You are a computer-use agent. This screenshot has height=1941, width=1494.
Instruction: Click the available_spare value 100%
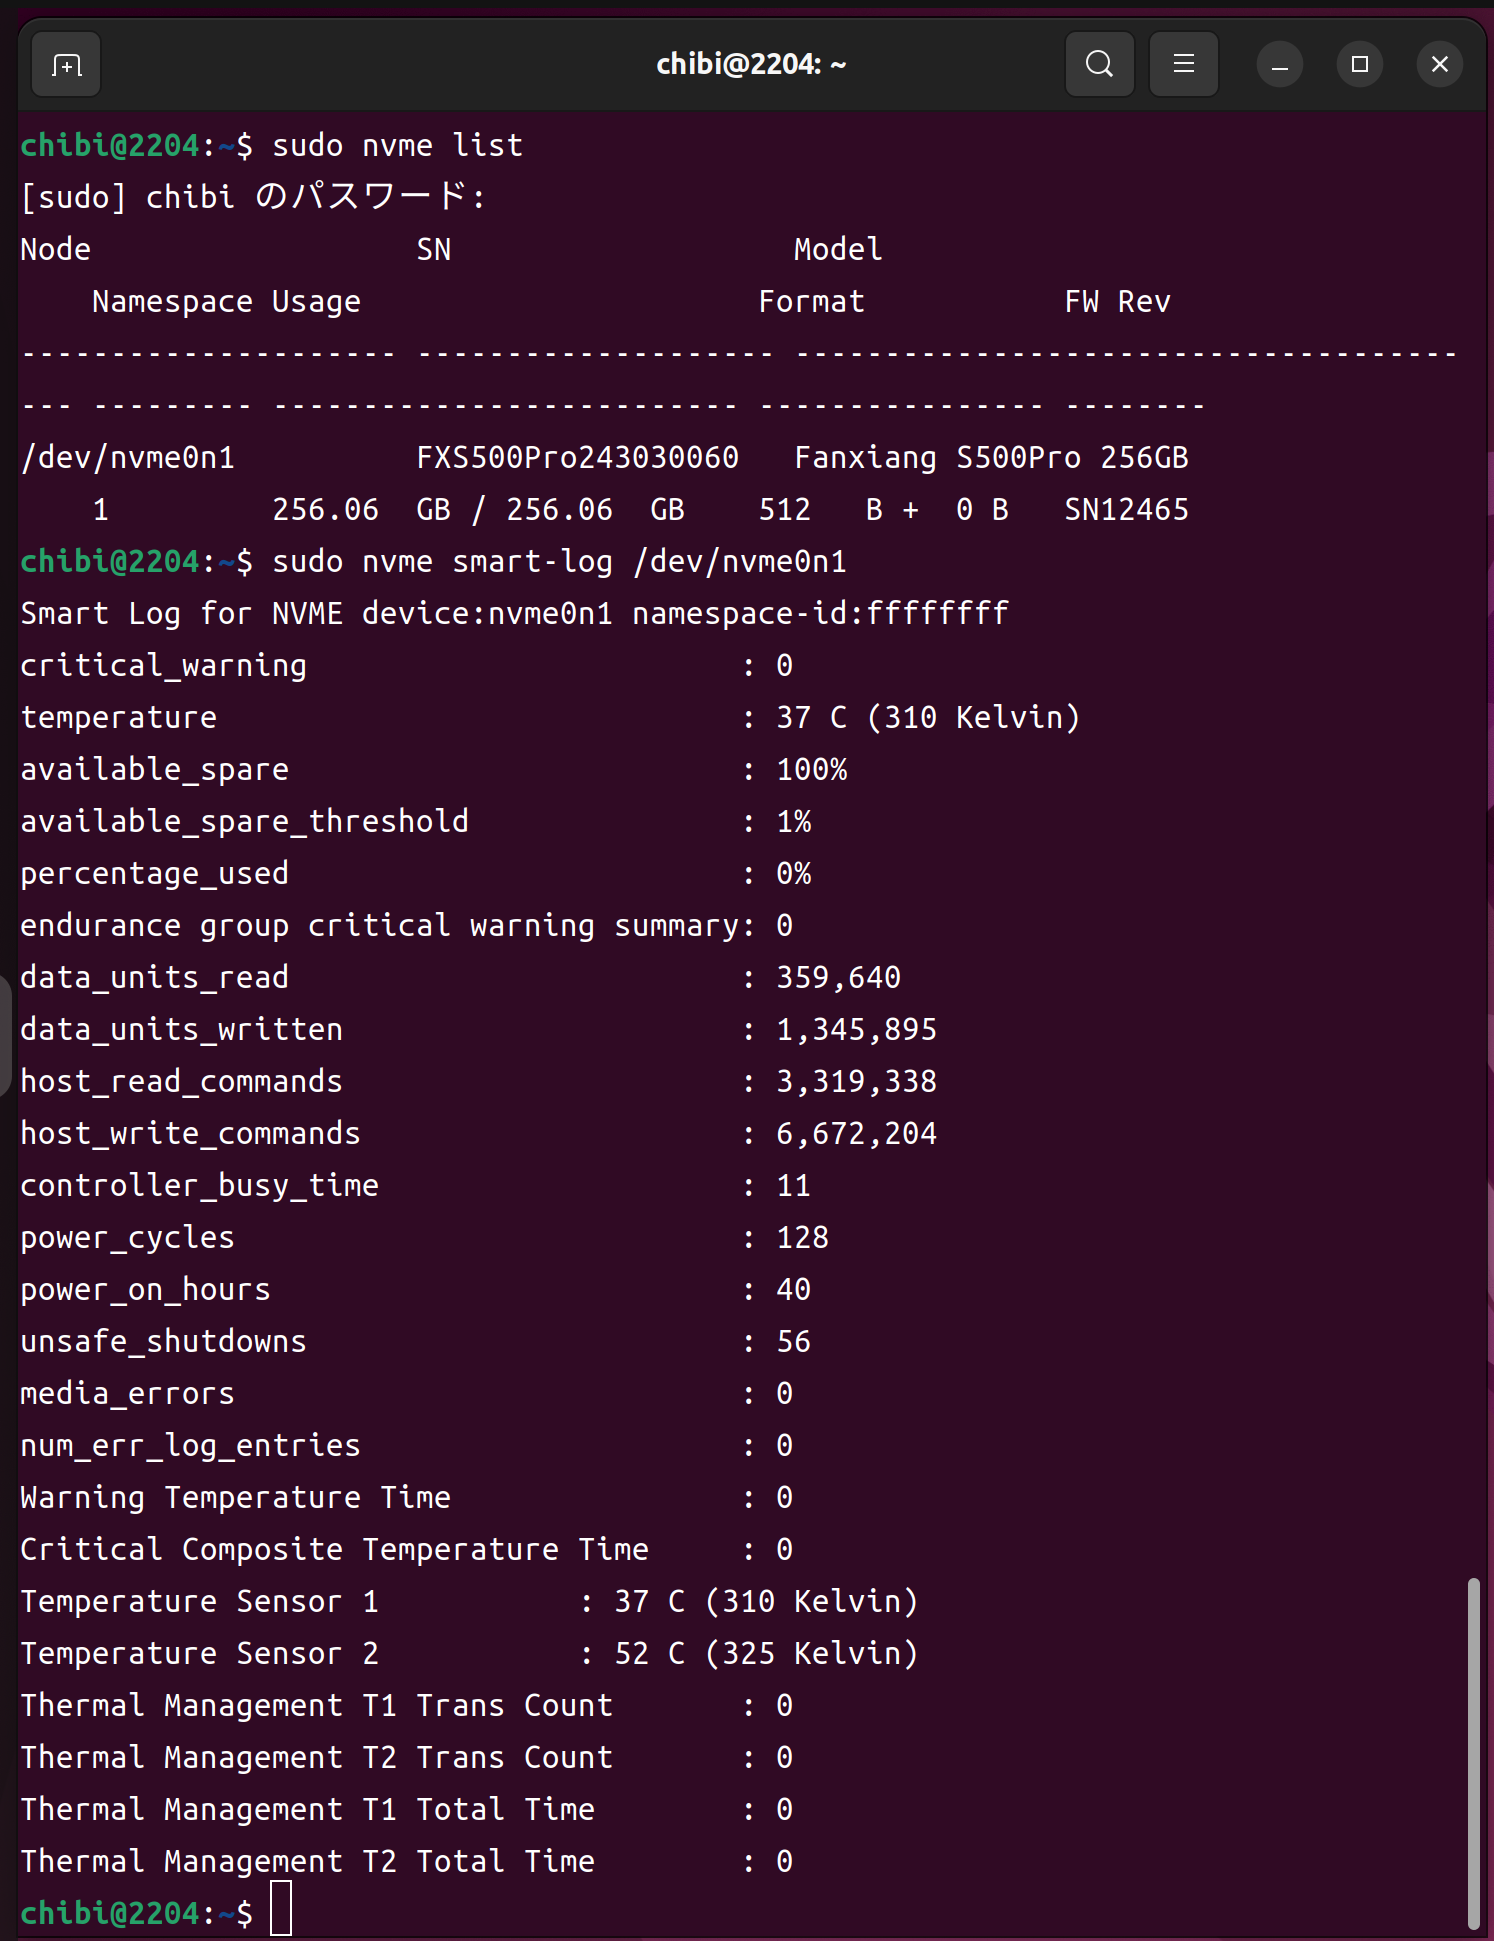pyautogui.click(x=811, y=770)
